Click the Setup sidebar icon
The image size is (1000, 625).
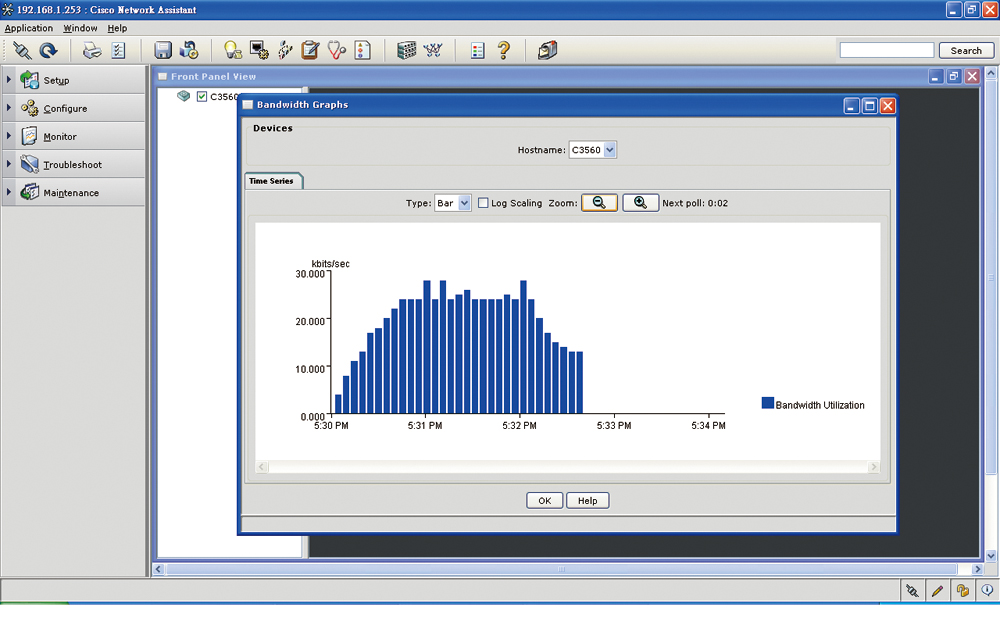tap(29, 80)
